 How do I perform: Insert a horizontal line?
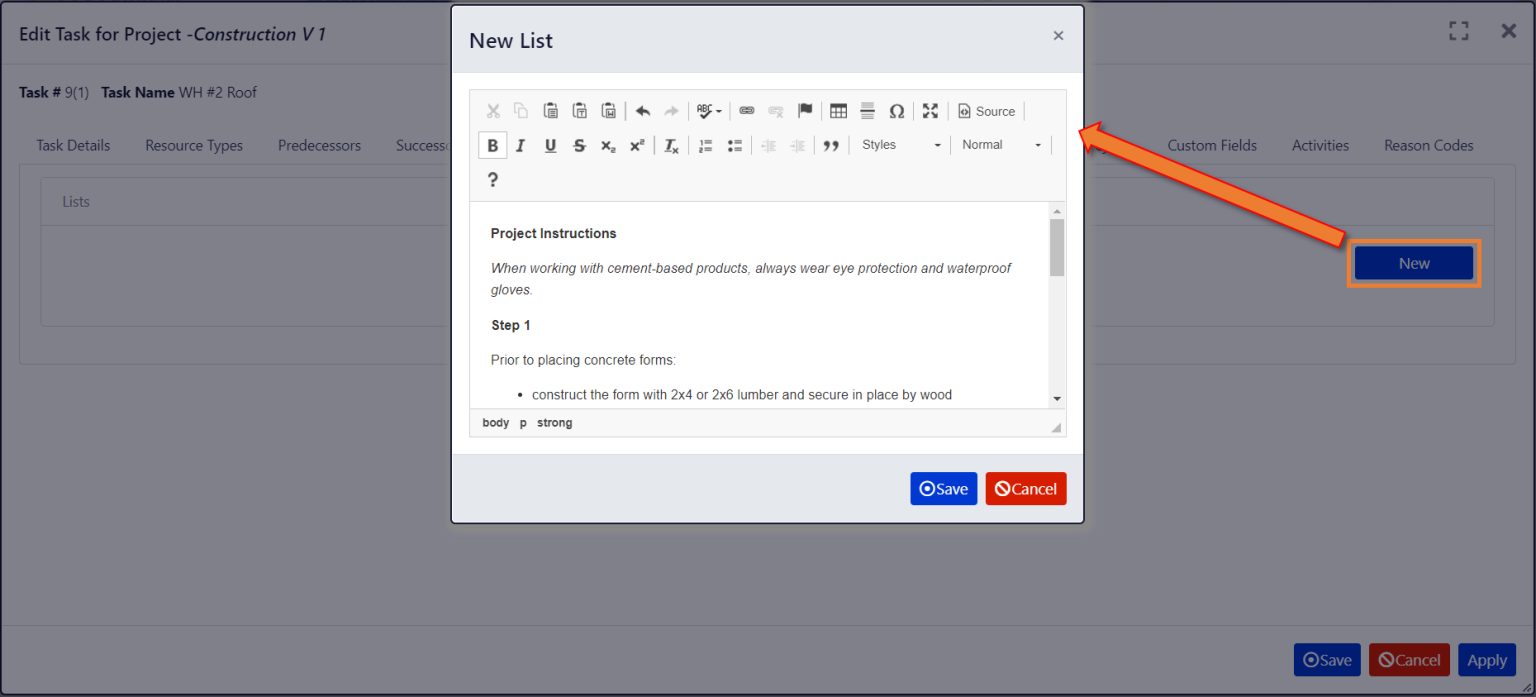click(x=867, y=111)
